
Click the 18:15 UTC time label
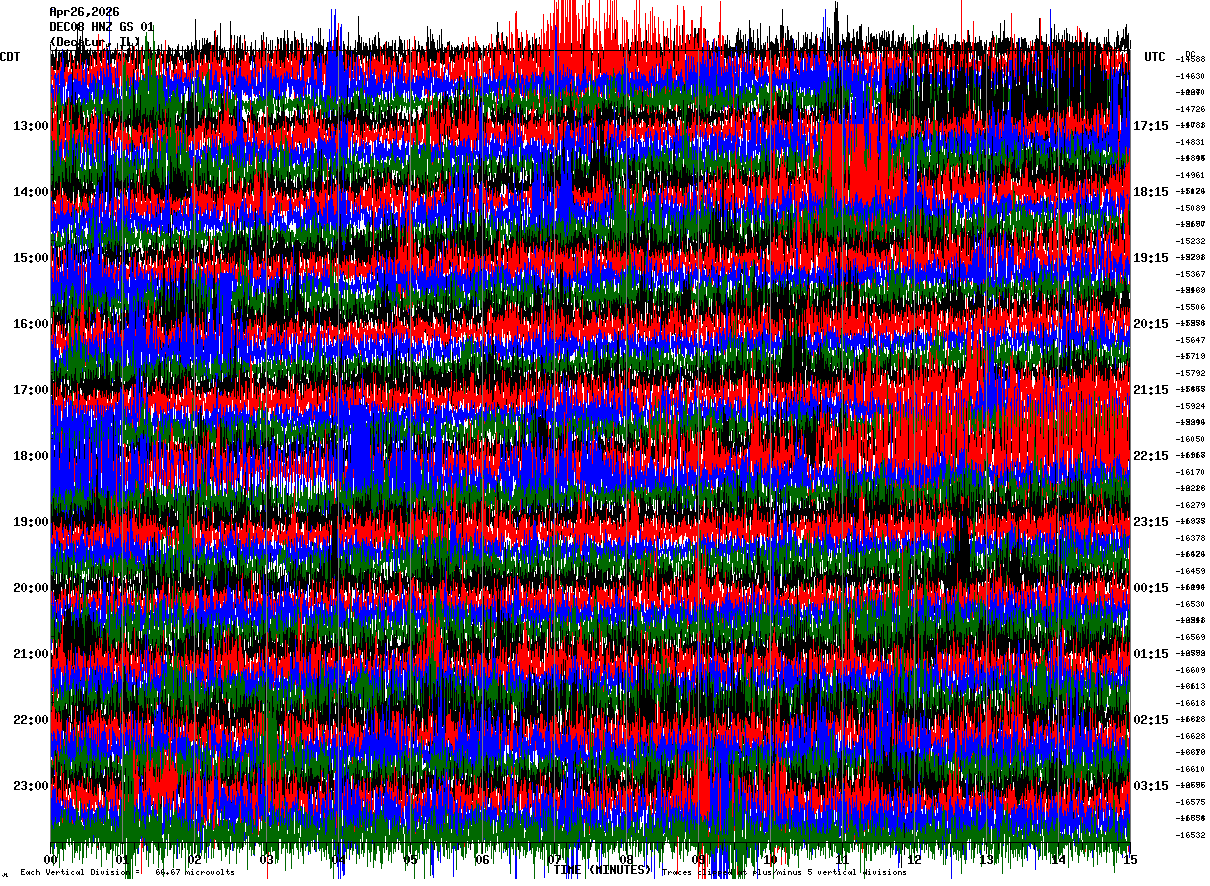[1151, 192]
